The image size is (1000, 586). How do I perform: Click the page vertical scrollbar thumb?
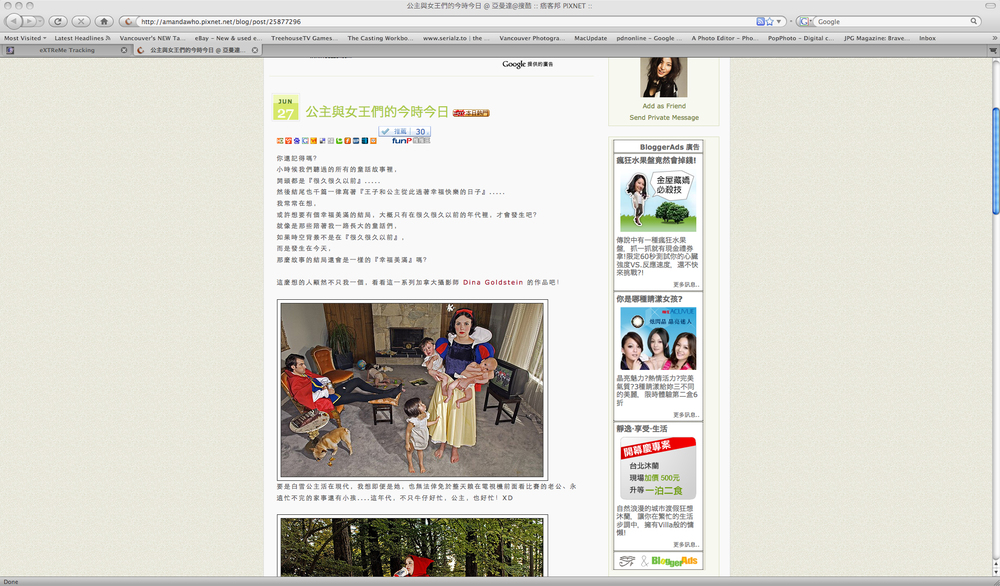click(995, 161)
